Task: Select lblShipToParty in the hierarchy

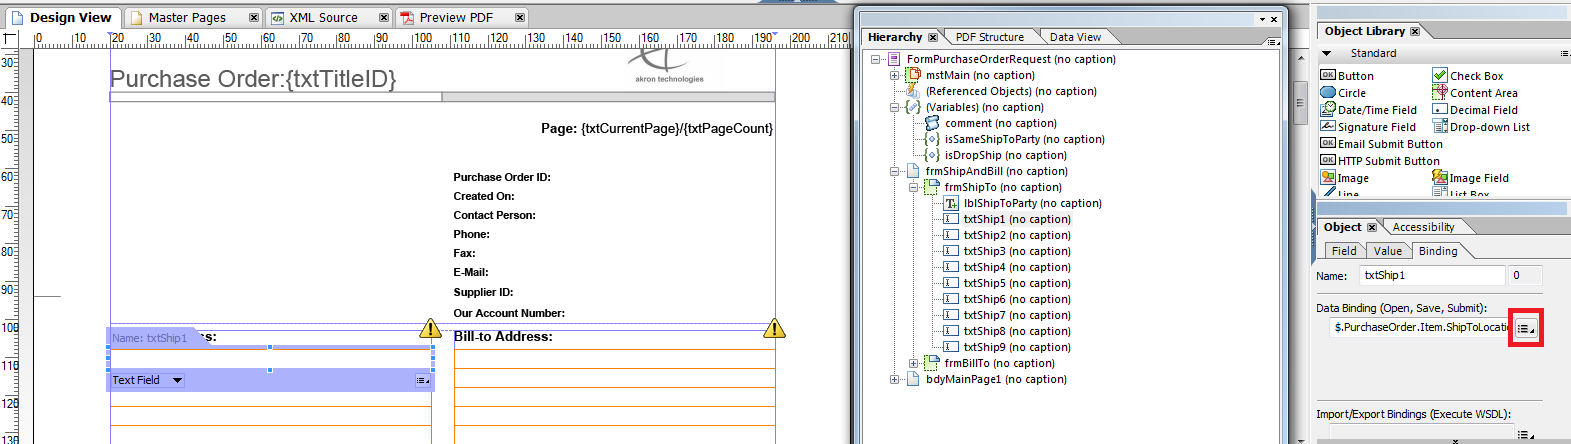Action: tap(1032, 203)
